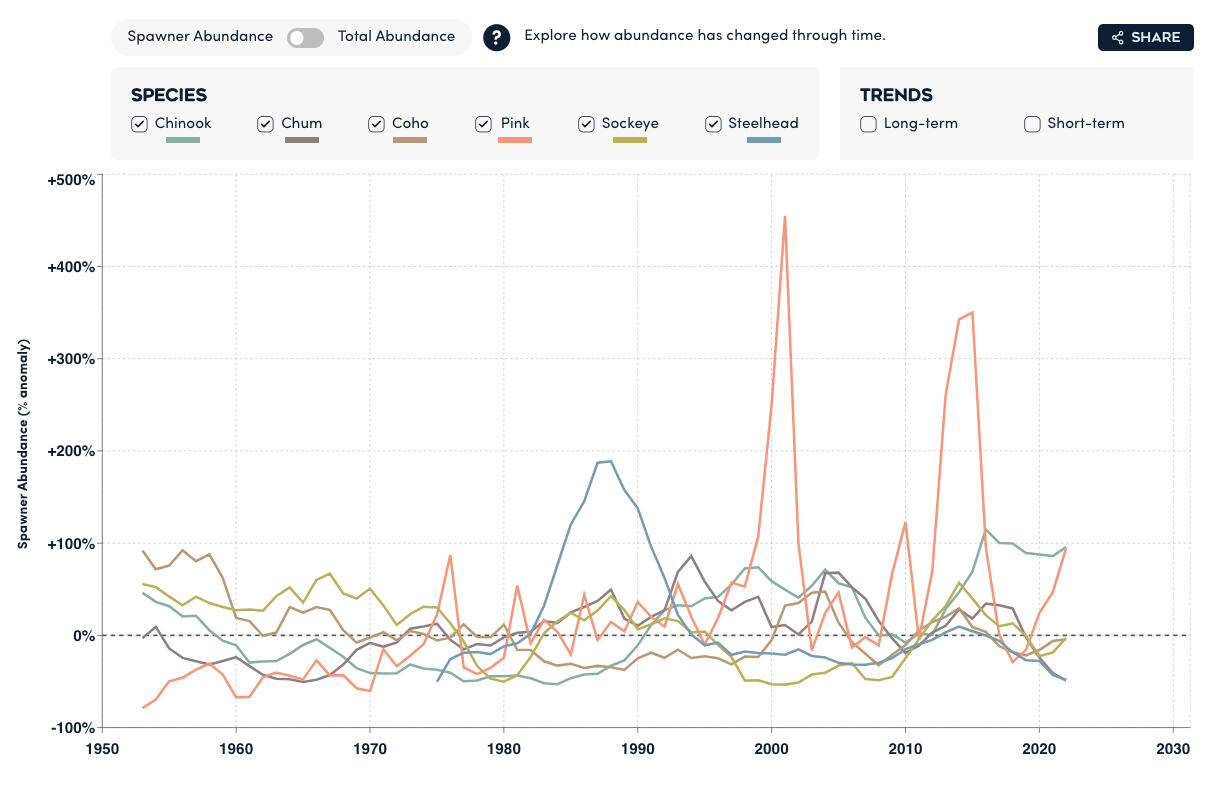The height and width of the screenshot is (786, 1218).
Task: Click the Sockeye yellow color swatch
Action: click(x=629, y=140)
